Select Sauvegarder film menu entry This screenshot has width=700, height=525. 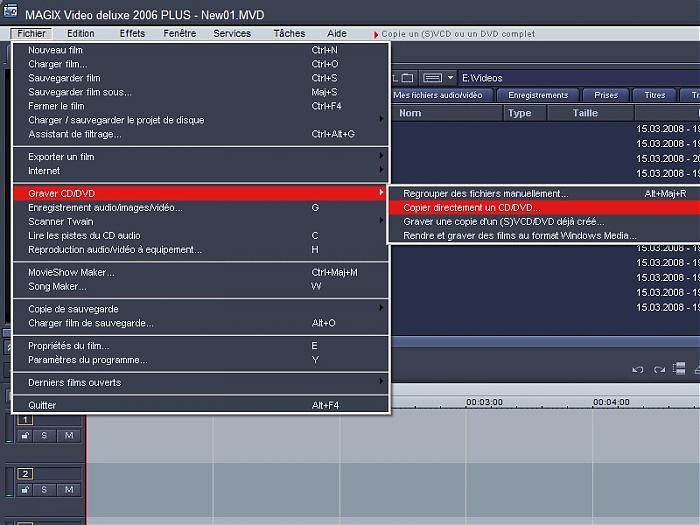tap(201, 78)
